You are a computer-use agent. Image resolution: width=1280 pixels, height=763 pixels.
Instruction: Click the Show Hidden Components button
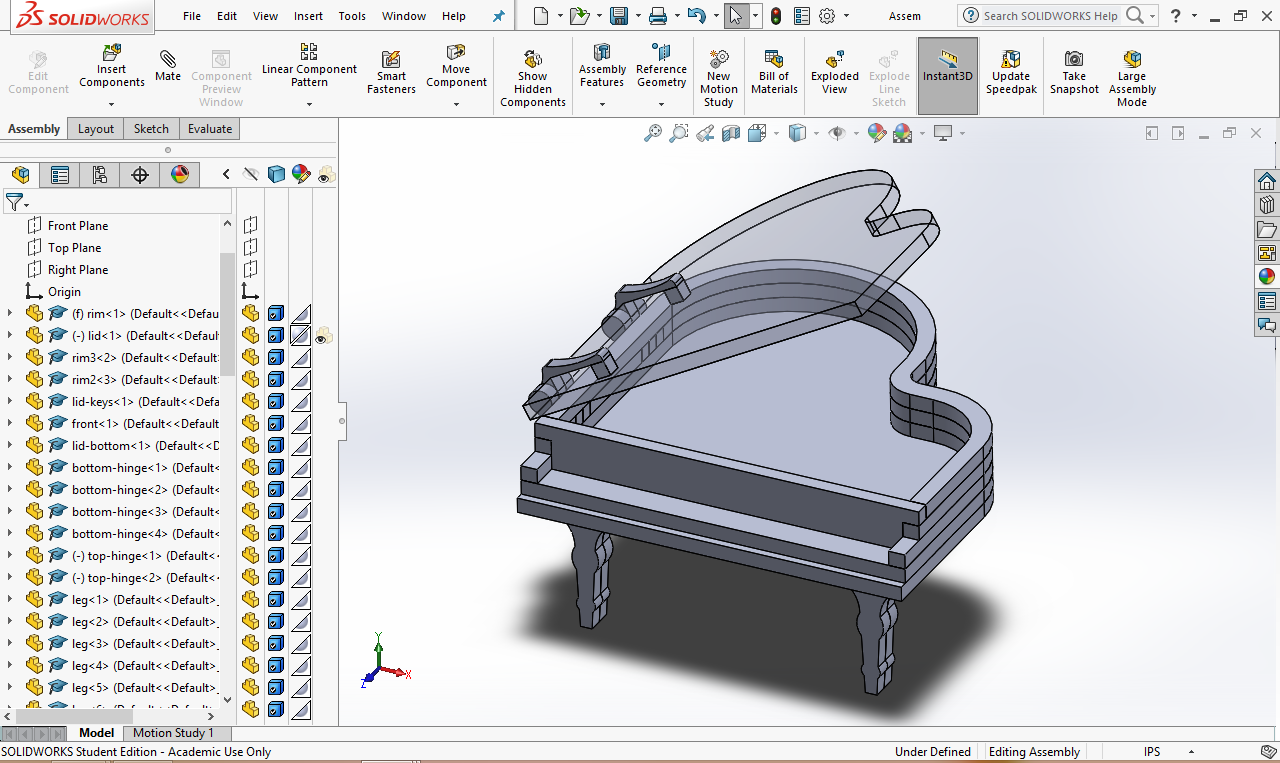[533, 78]
